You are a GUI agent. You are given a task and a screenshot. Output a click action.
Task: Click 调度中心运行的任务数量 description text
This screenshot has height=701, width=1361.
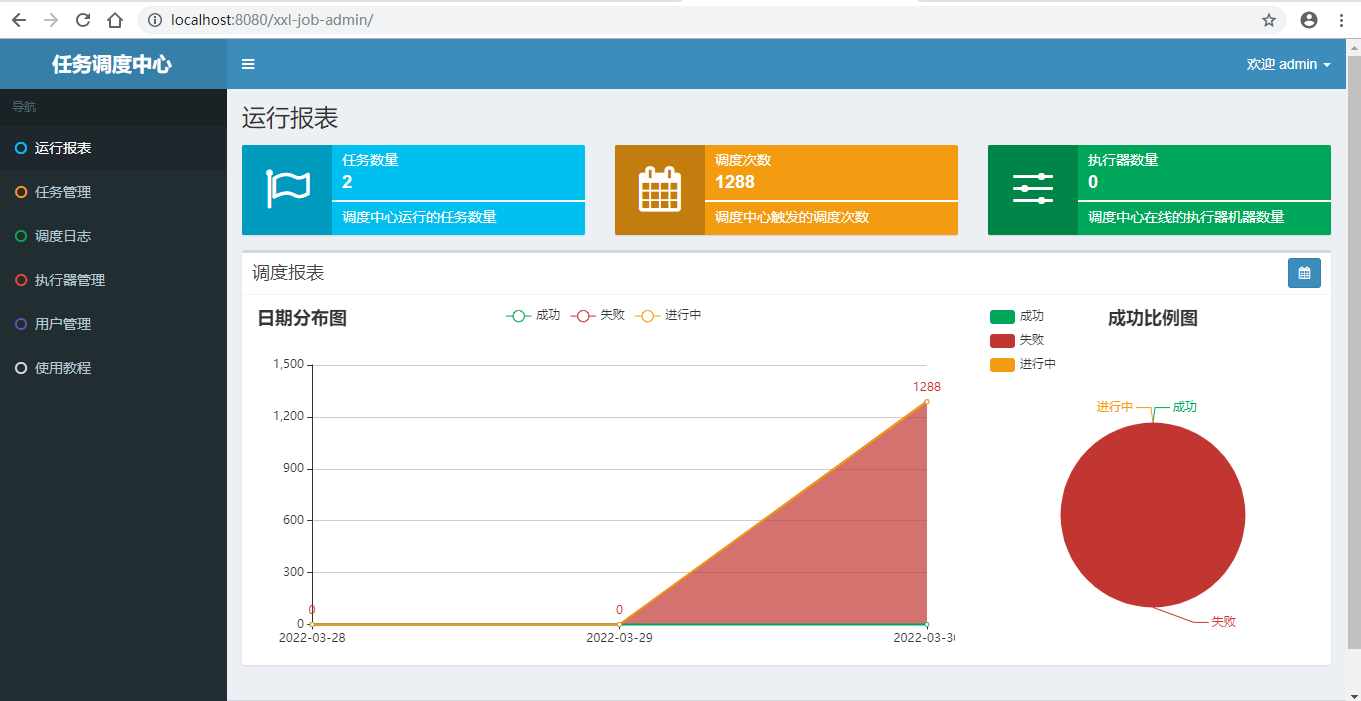pos(419,217)
